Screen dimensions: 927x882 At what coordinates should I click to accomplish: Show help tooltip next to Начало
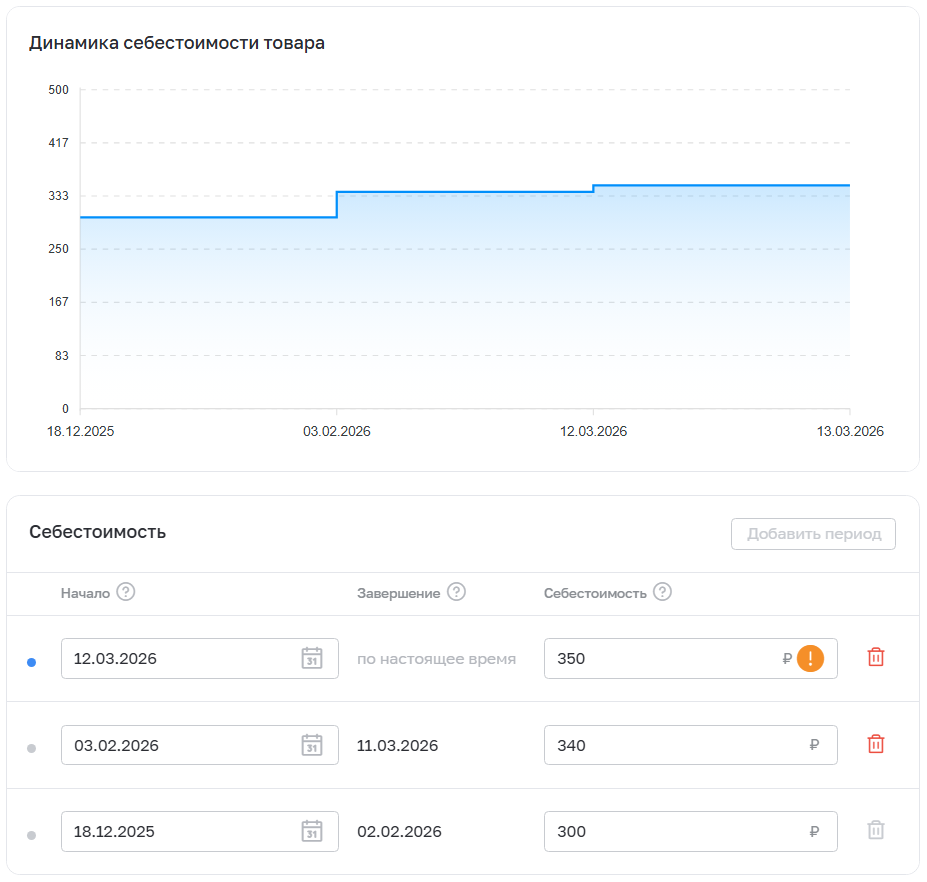click(x=125, y=592)
